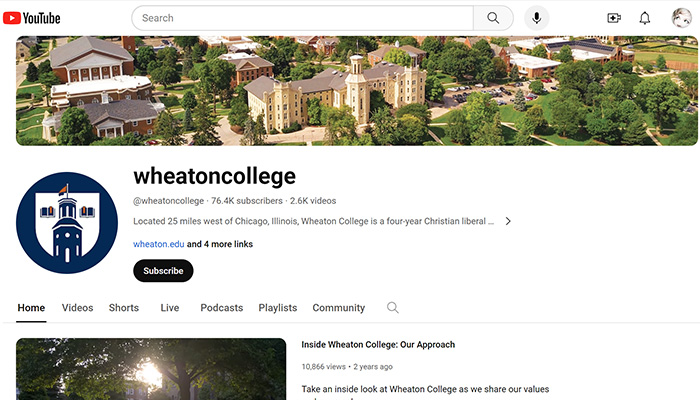The height and width of the screenshot is (400, 700).
Task: Open the Community tab
Action: click(338, 308)
